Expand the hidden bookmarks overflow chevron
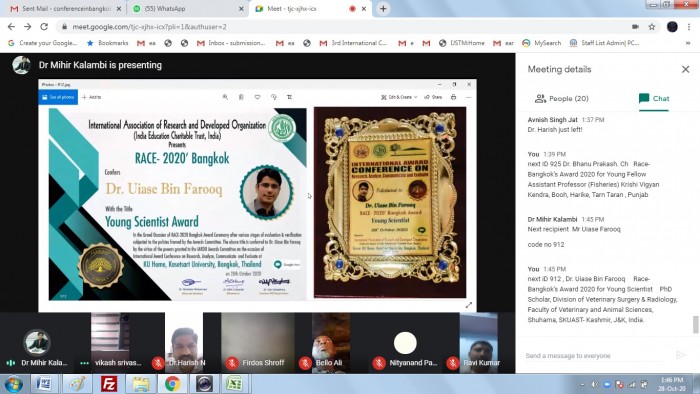Screen dimensions: 700x394 pos(688,43)
